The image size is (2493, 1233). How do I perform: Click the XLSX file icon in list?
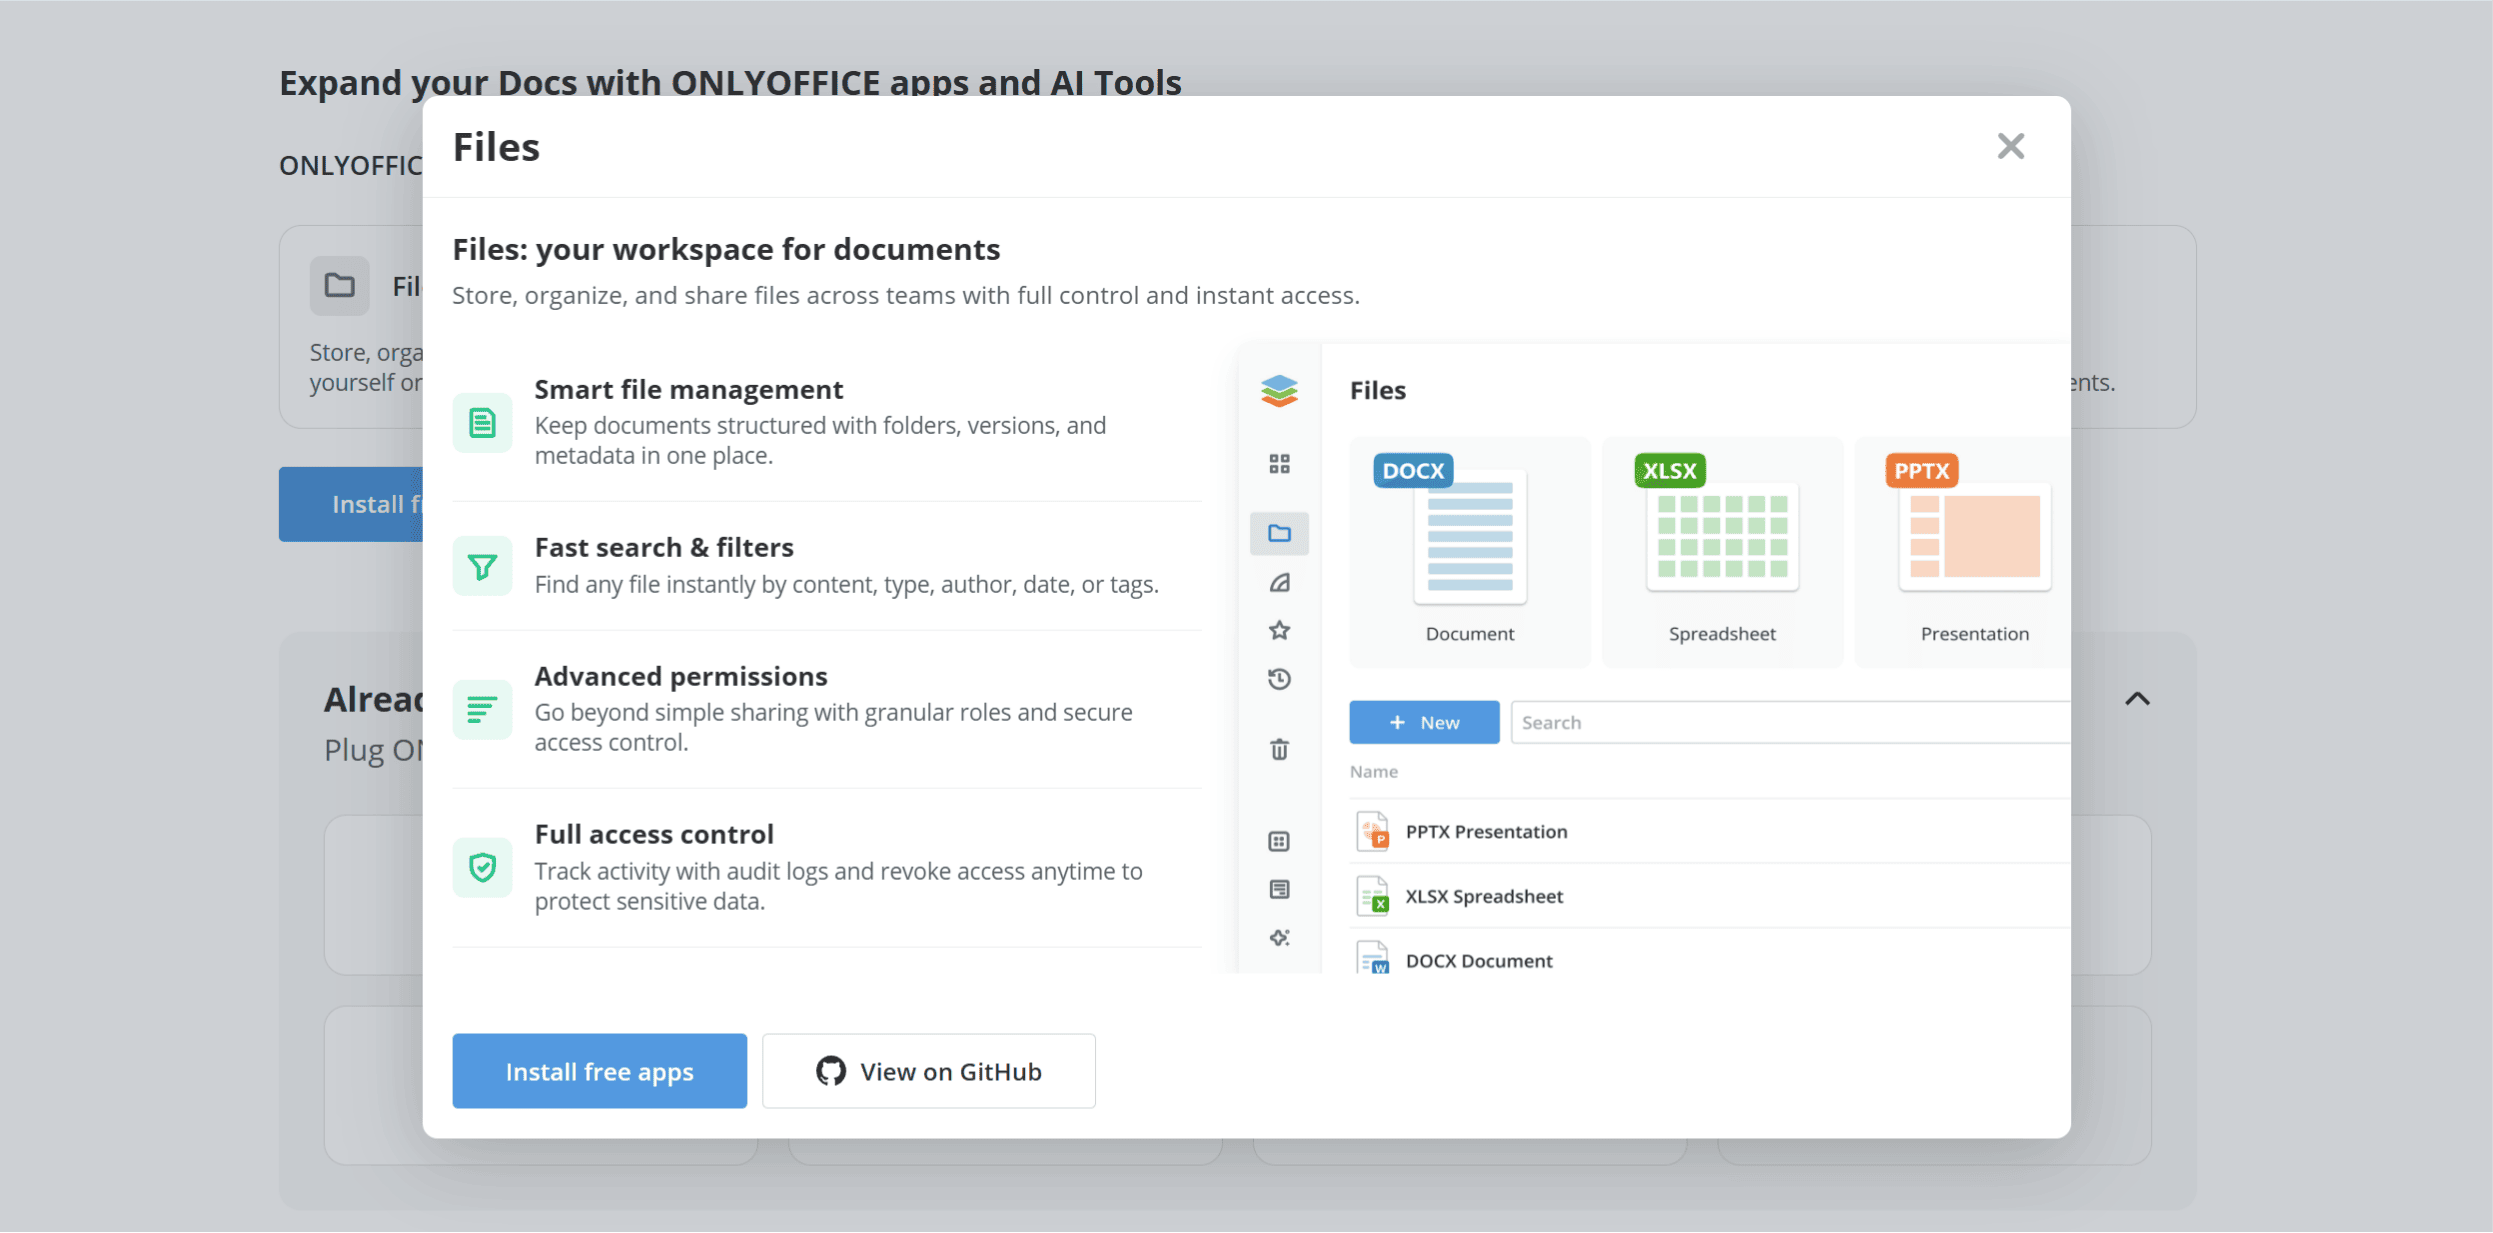point(1373,896)
